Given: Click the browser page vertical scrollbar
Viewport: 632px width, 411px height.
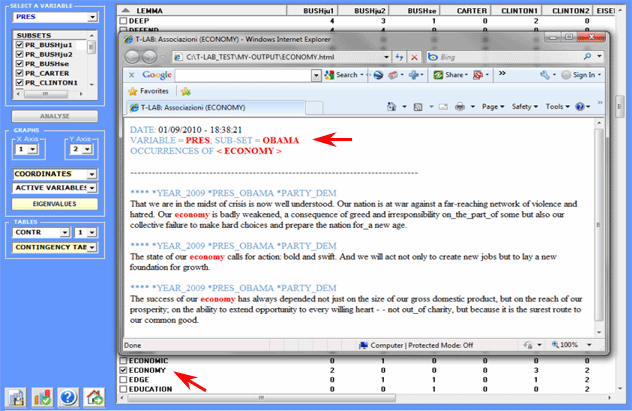Looking at the screenshot, I should click(x=599, y=227).
